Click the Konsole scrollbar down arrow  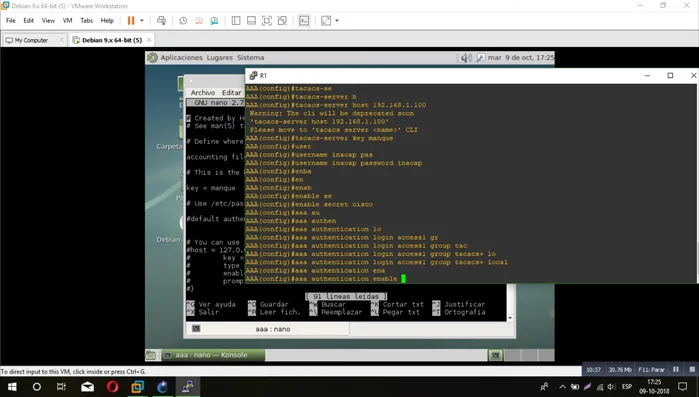click(x=510, y=318)
